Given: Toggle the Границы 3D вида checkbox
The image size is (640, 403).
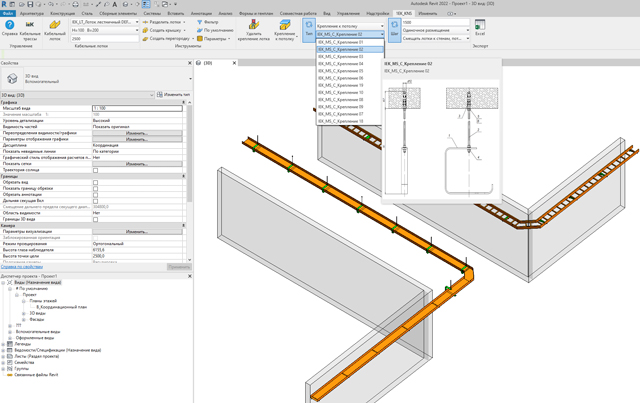Looking at the screenshot, I should pyautogui.click(x=96, y=219).
